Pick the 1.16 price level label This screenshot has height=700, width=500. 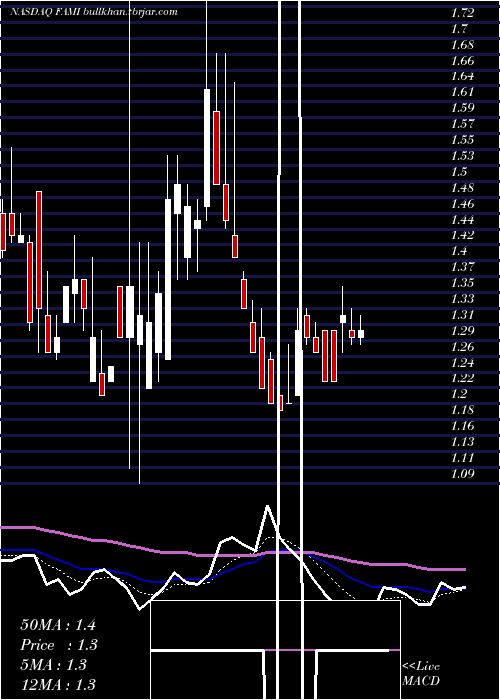point(462,426)
